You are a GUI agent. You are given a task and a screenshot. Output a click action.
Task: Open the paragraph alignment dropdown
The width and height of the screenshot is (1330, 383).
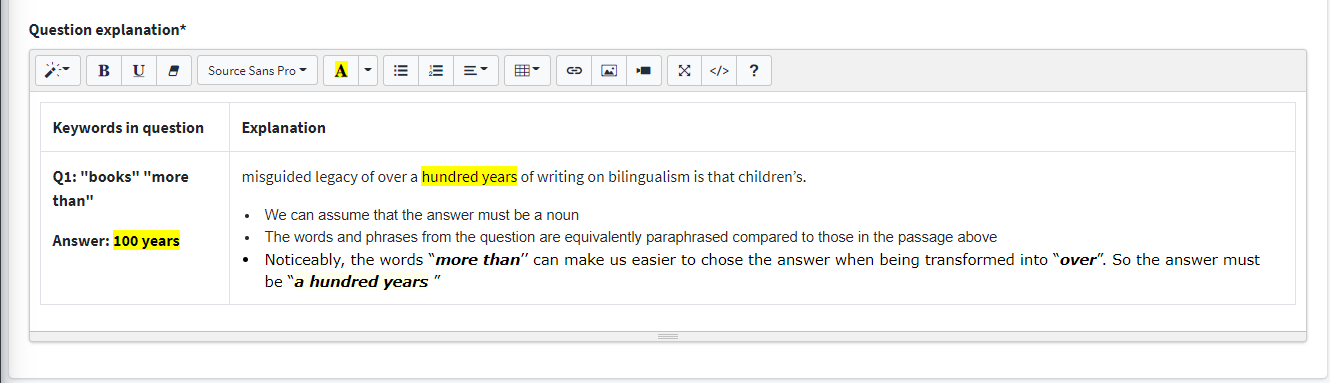[x=475, y=71]
